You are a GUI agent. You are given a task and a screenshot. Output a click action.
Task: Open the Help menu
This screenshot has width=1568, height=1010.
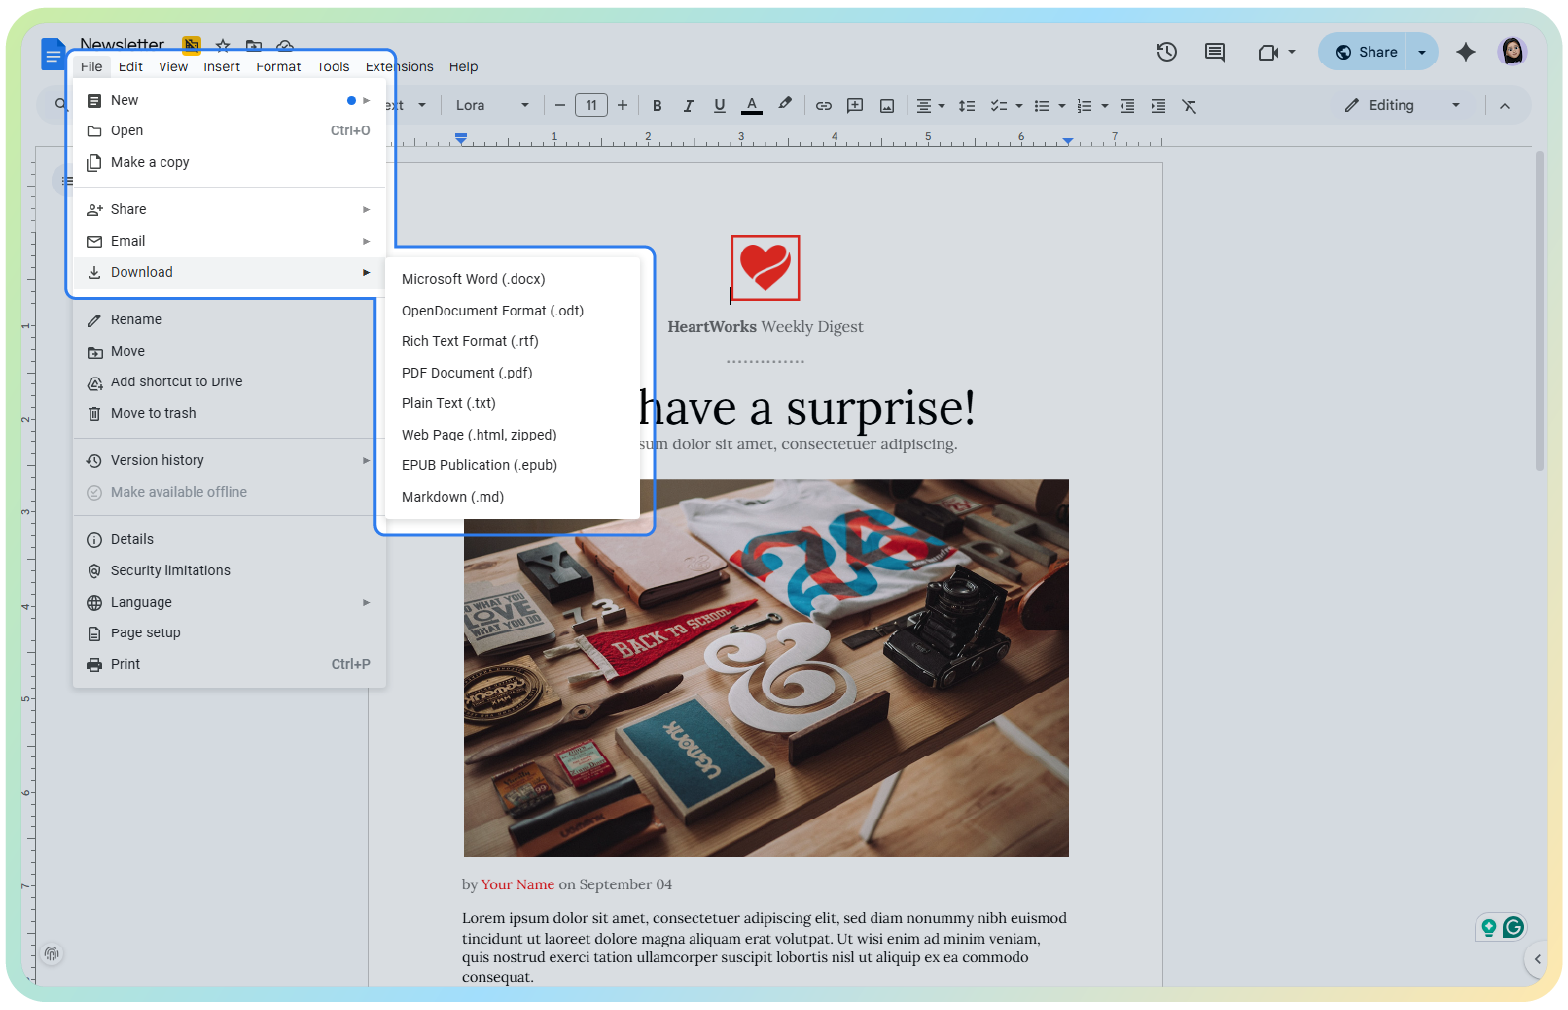click(463, 67)
